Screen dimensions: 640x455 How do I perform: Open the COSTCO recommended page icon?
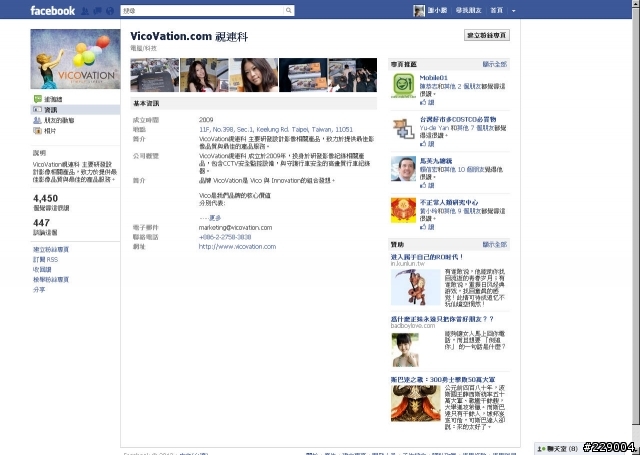(x=403, y=129)
